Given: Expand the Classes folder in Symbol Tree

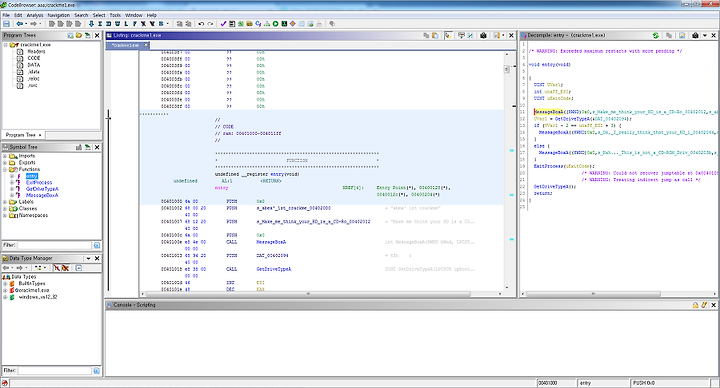Looking at the screenshot, I should [x=5, y=208].
